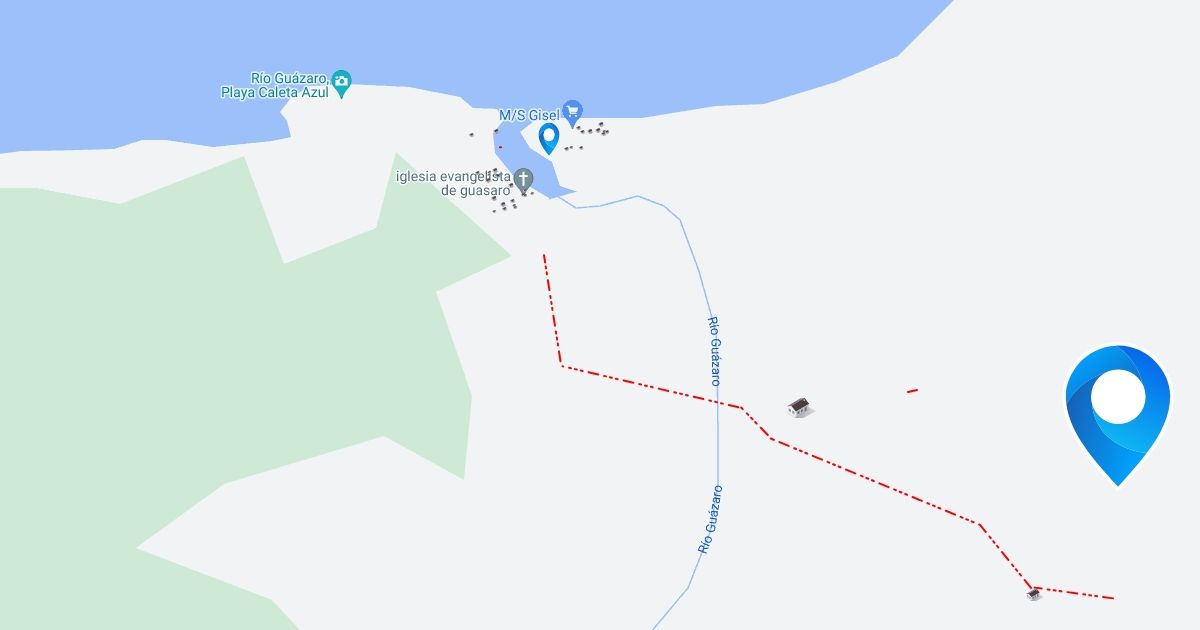Viewport: 1200px width, 630px height.
Task: Click the red dot inside the lagoon
Action: 500,147
